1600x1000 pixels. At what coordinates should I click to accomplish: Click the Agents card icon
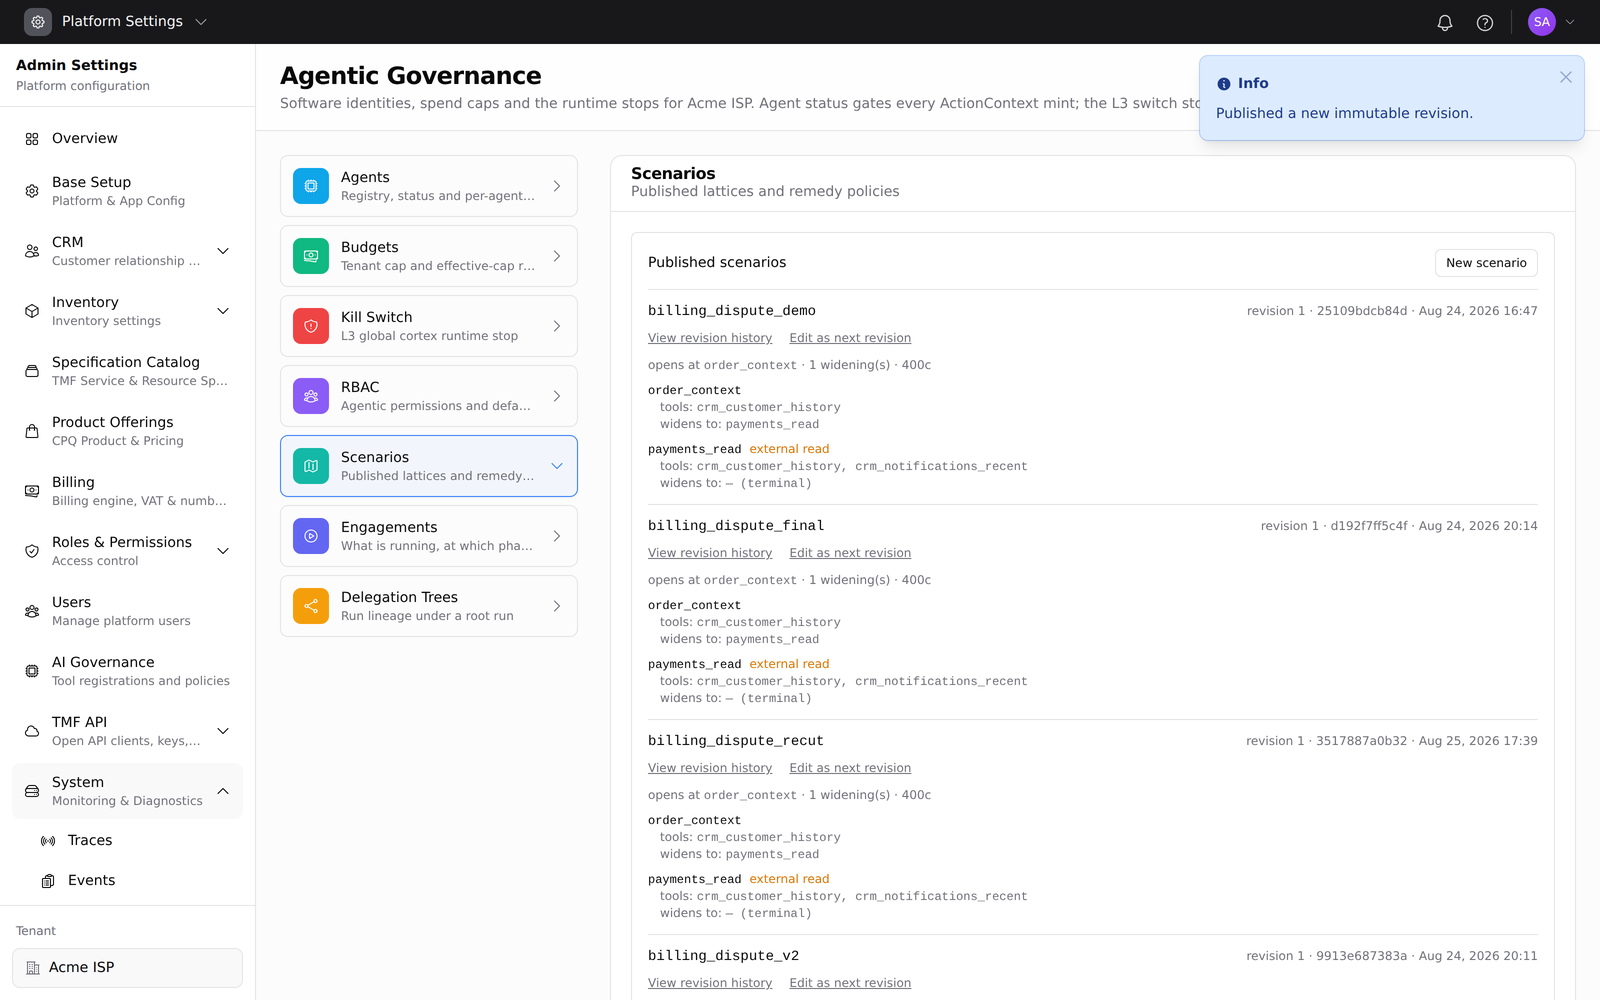click(x=311, y=186)
